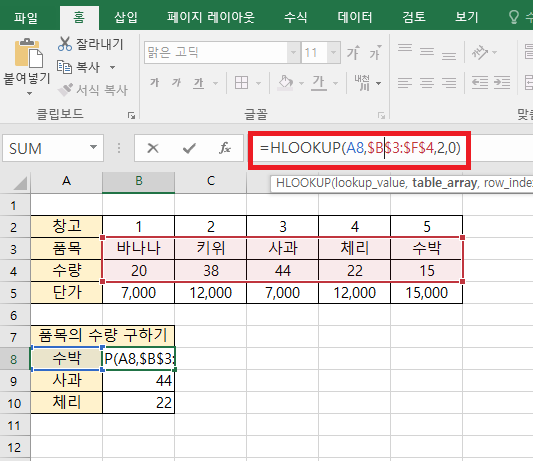Click cell containing 키위

coord(211,248)
